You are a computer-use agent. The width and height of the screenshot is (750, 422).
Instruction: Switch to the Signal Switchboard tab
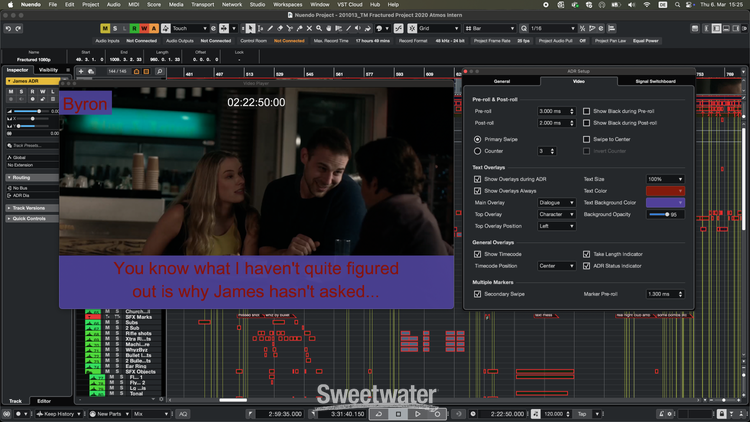tap(654, 81)
